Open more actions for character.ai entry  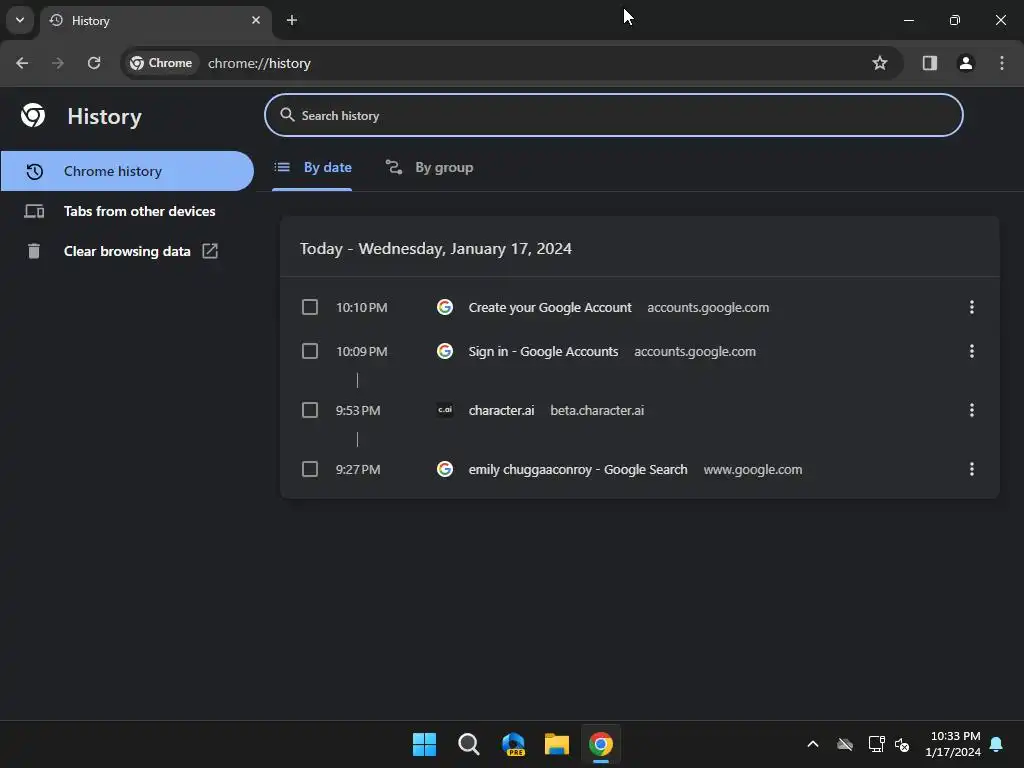[x=972, y=410]
